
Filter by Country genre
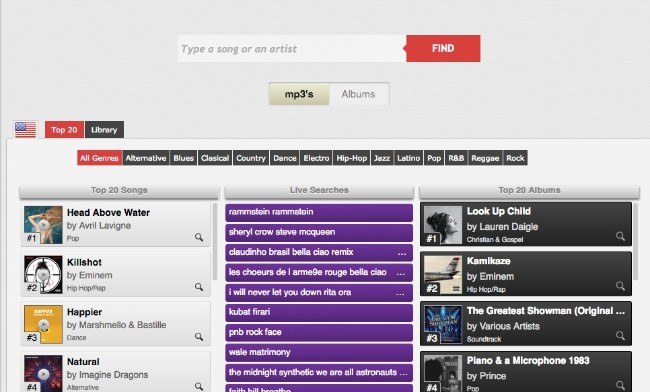251,158
